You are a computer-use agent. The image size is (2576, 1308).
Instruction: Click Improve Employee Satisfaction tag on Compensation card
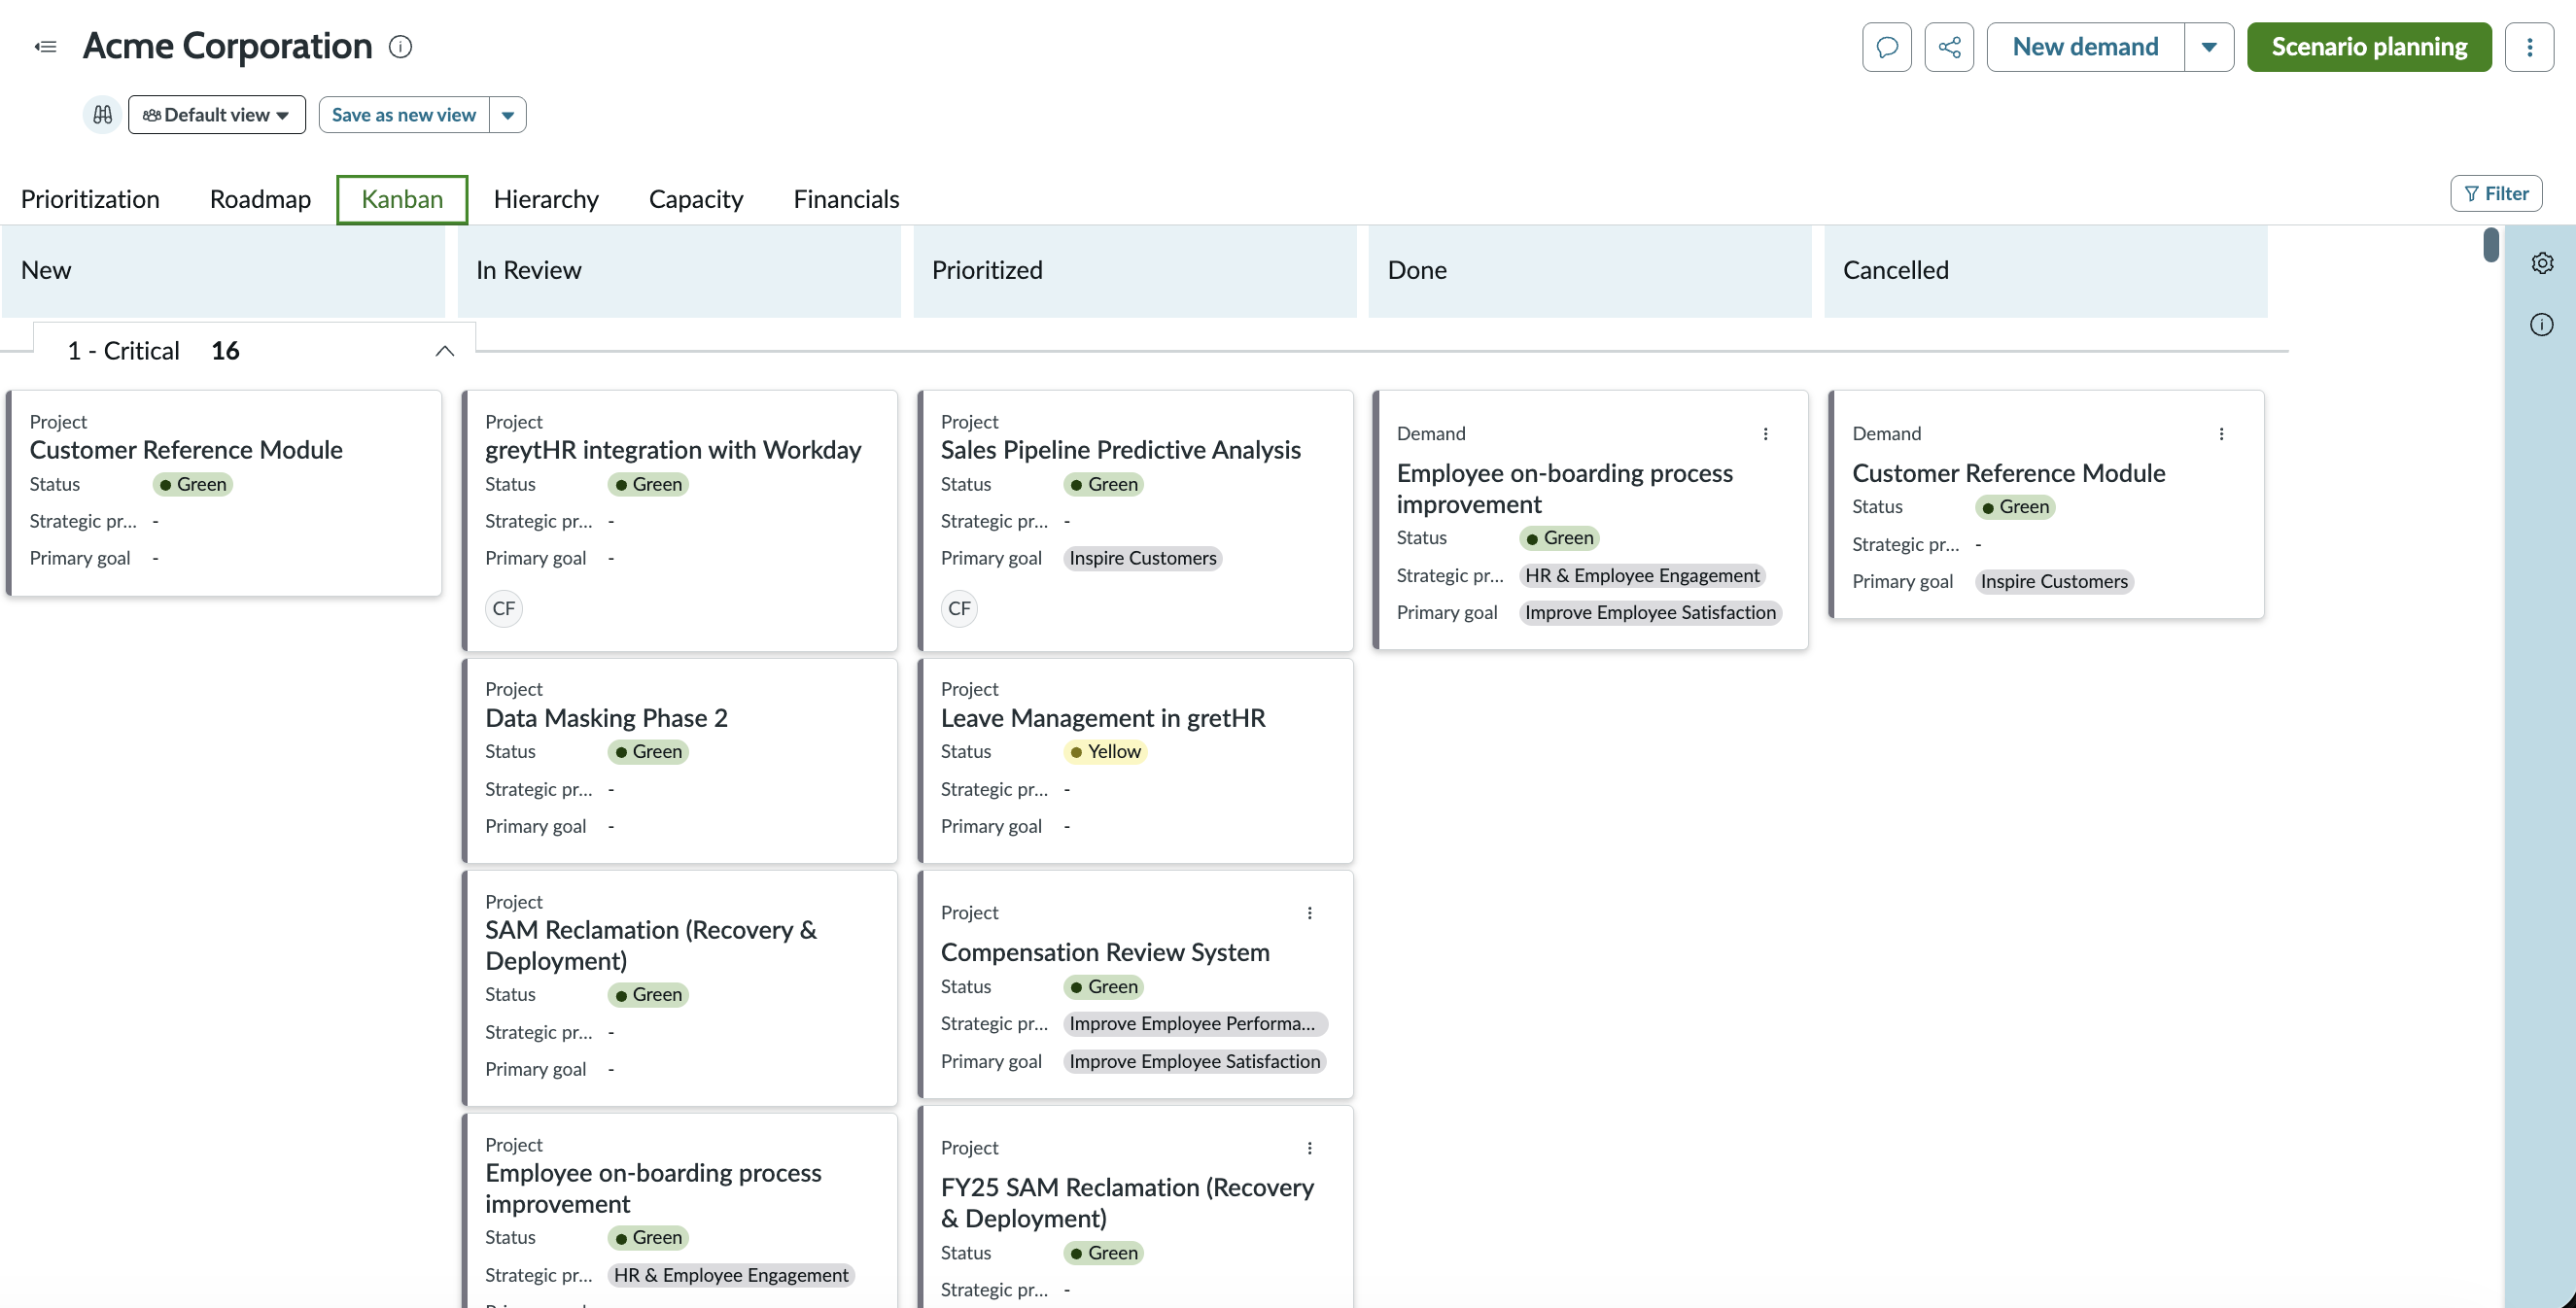click(1194, 1062)
